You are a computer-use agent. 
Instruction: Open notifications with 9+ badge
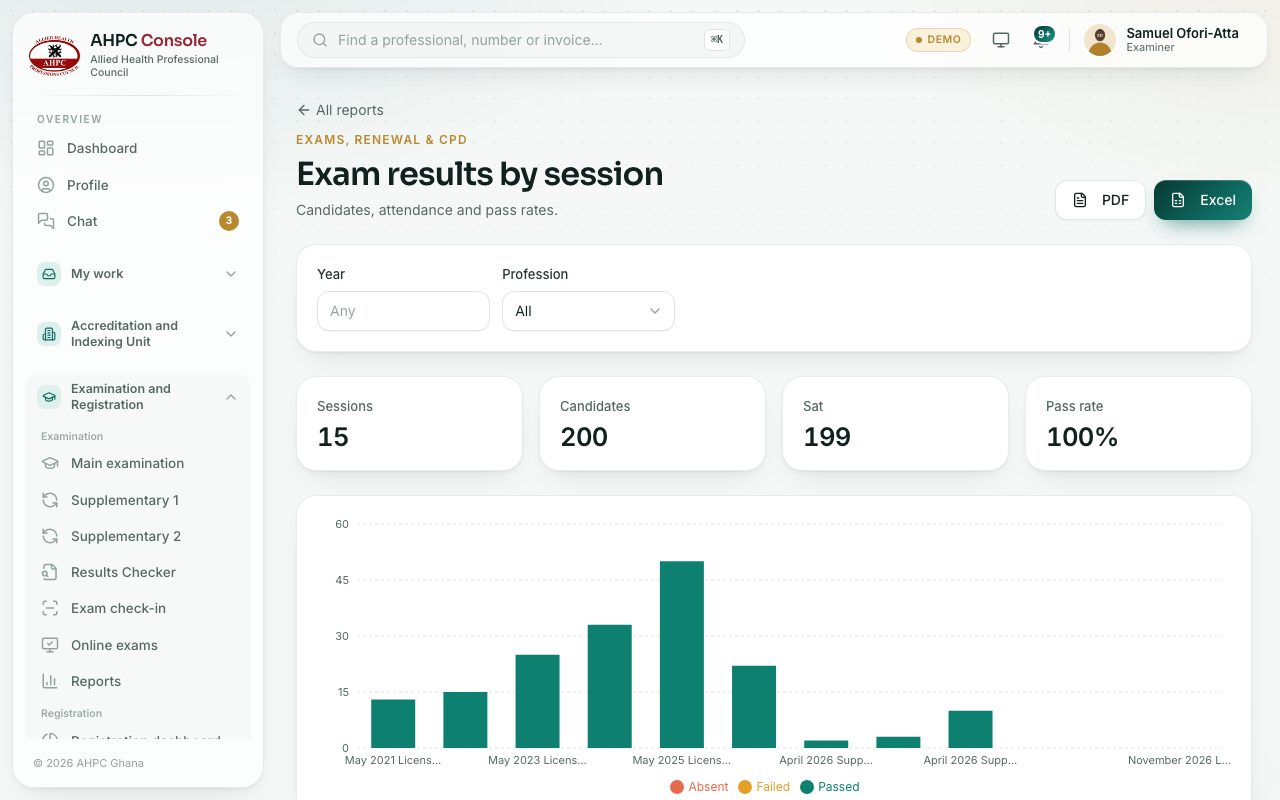tap(1042, 39)
